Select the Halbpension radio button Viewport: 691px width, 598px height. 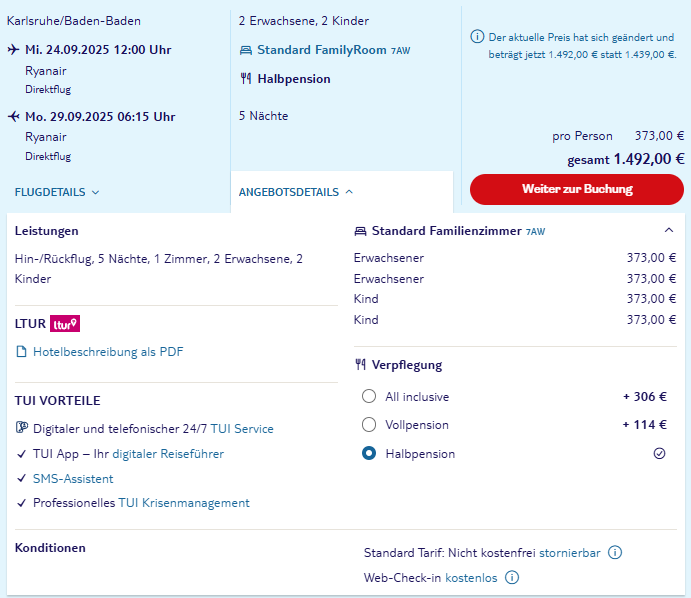click(369, 453)
